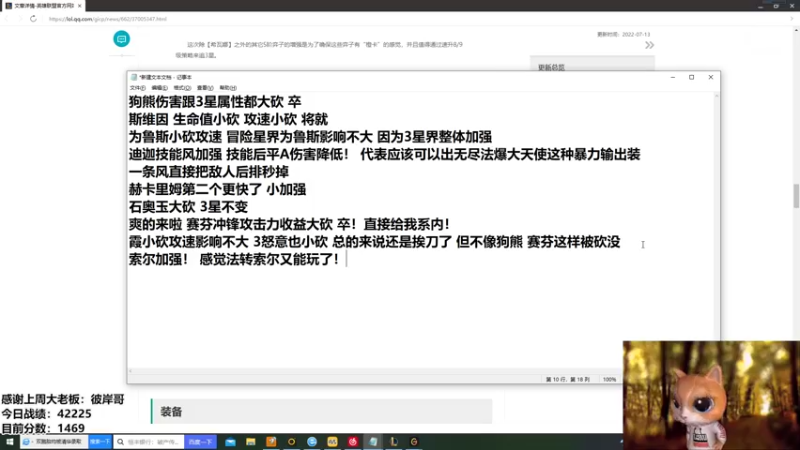Click the line starting 赫卡里姆第二个更快了
Viewport: 800px width, 450px height.
[x=217, y=189]
